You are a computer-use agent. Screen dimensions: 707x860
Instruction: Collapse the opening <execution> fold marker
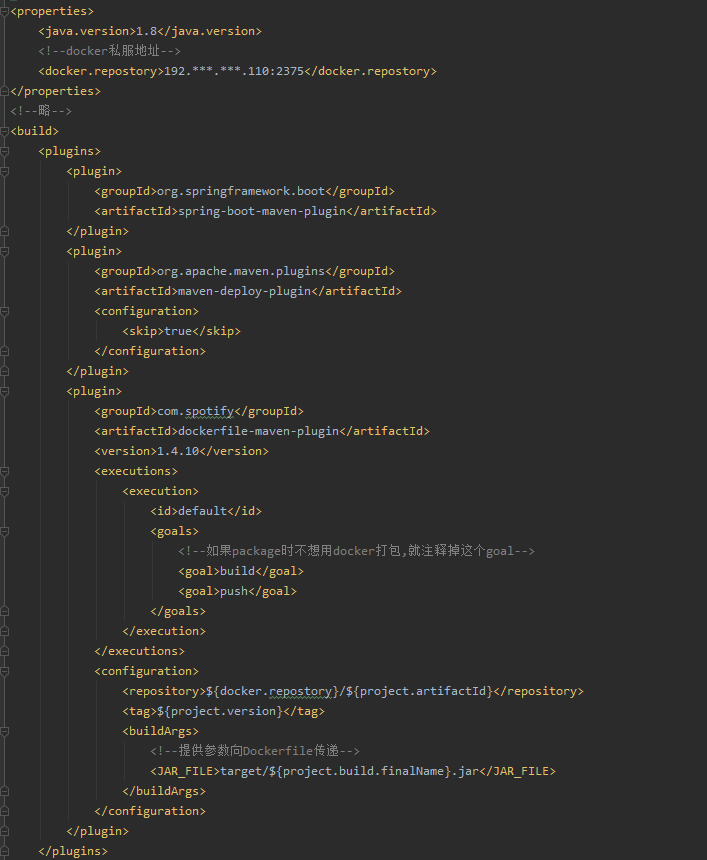[4, 491]
